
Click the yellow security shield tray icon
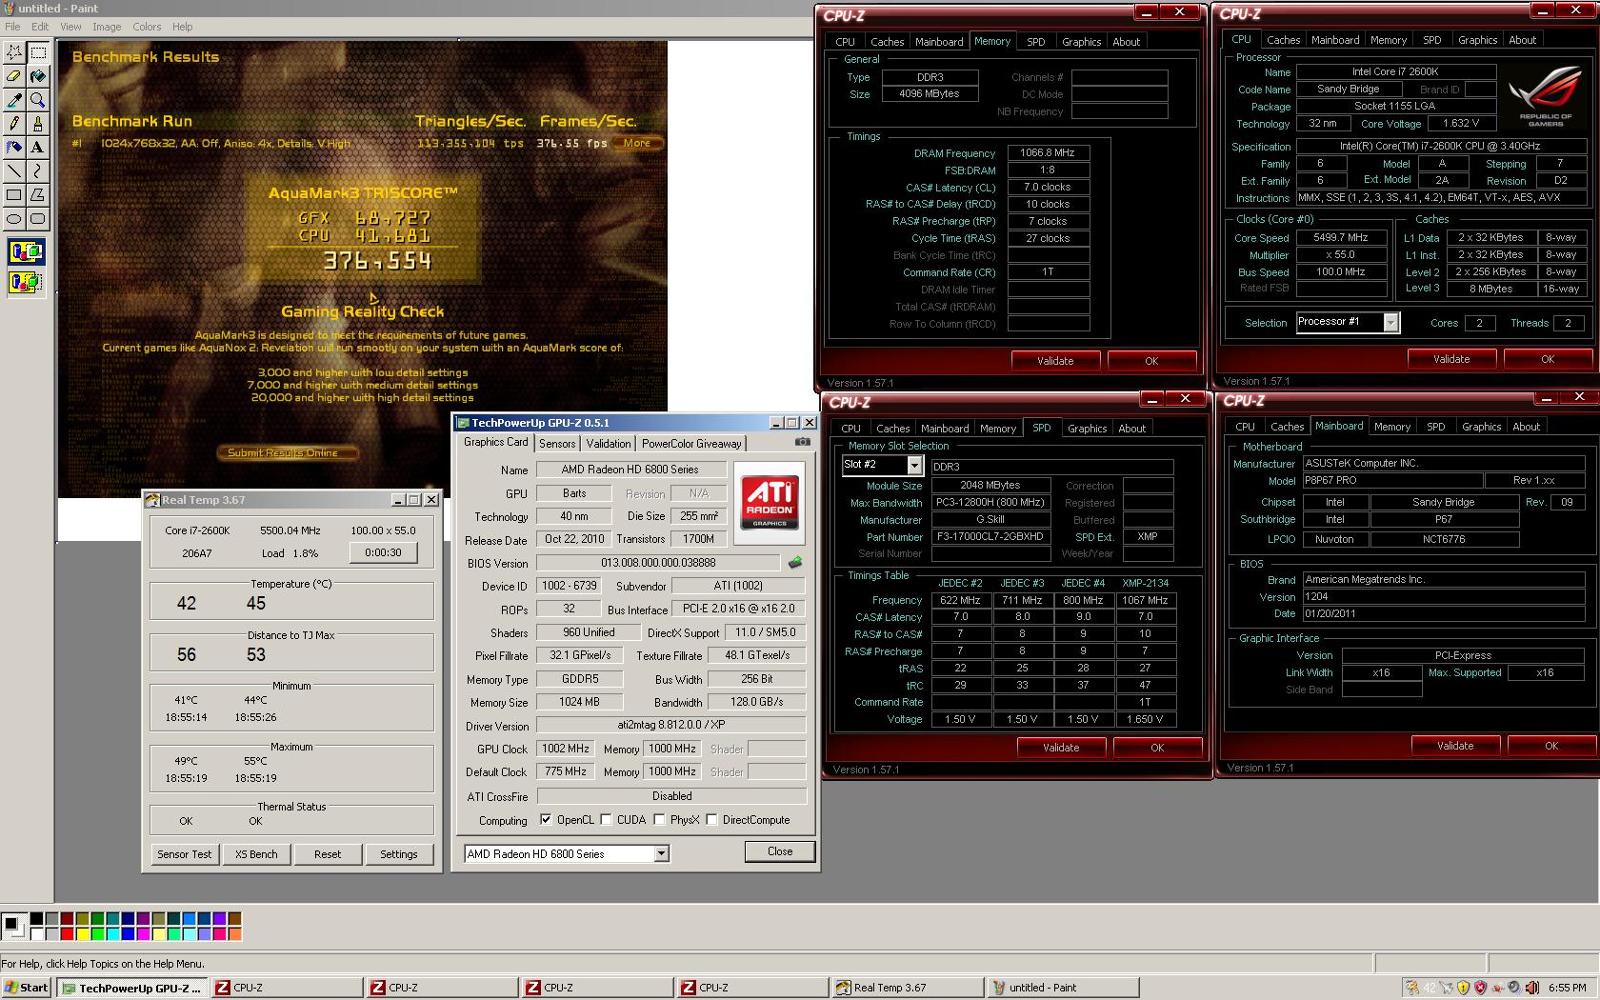1463,988
